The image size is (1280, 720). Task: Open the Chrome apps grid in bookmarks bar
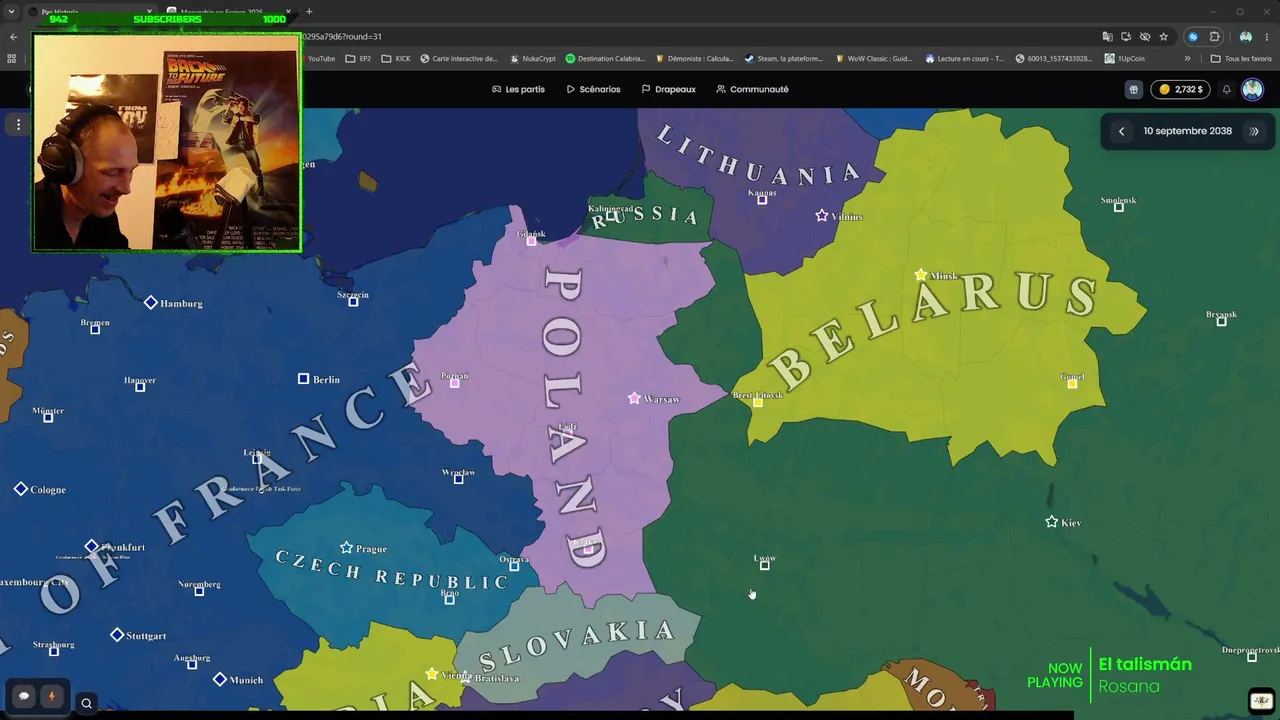coord(12,59)
